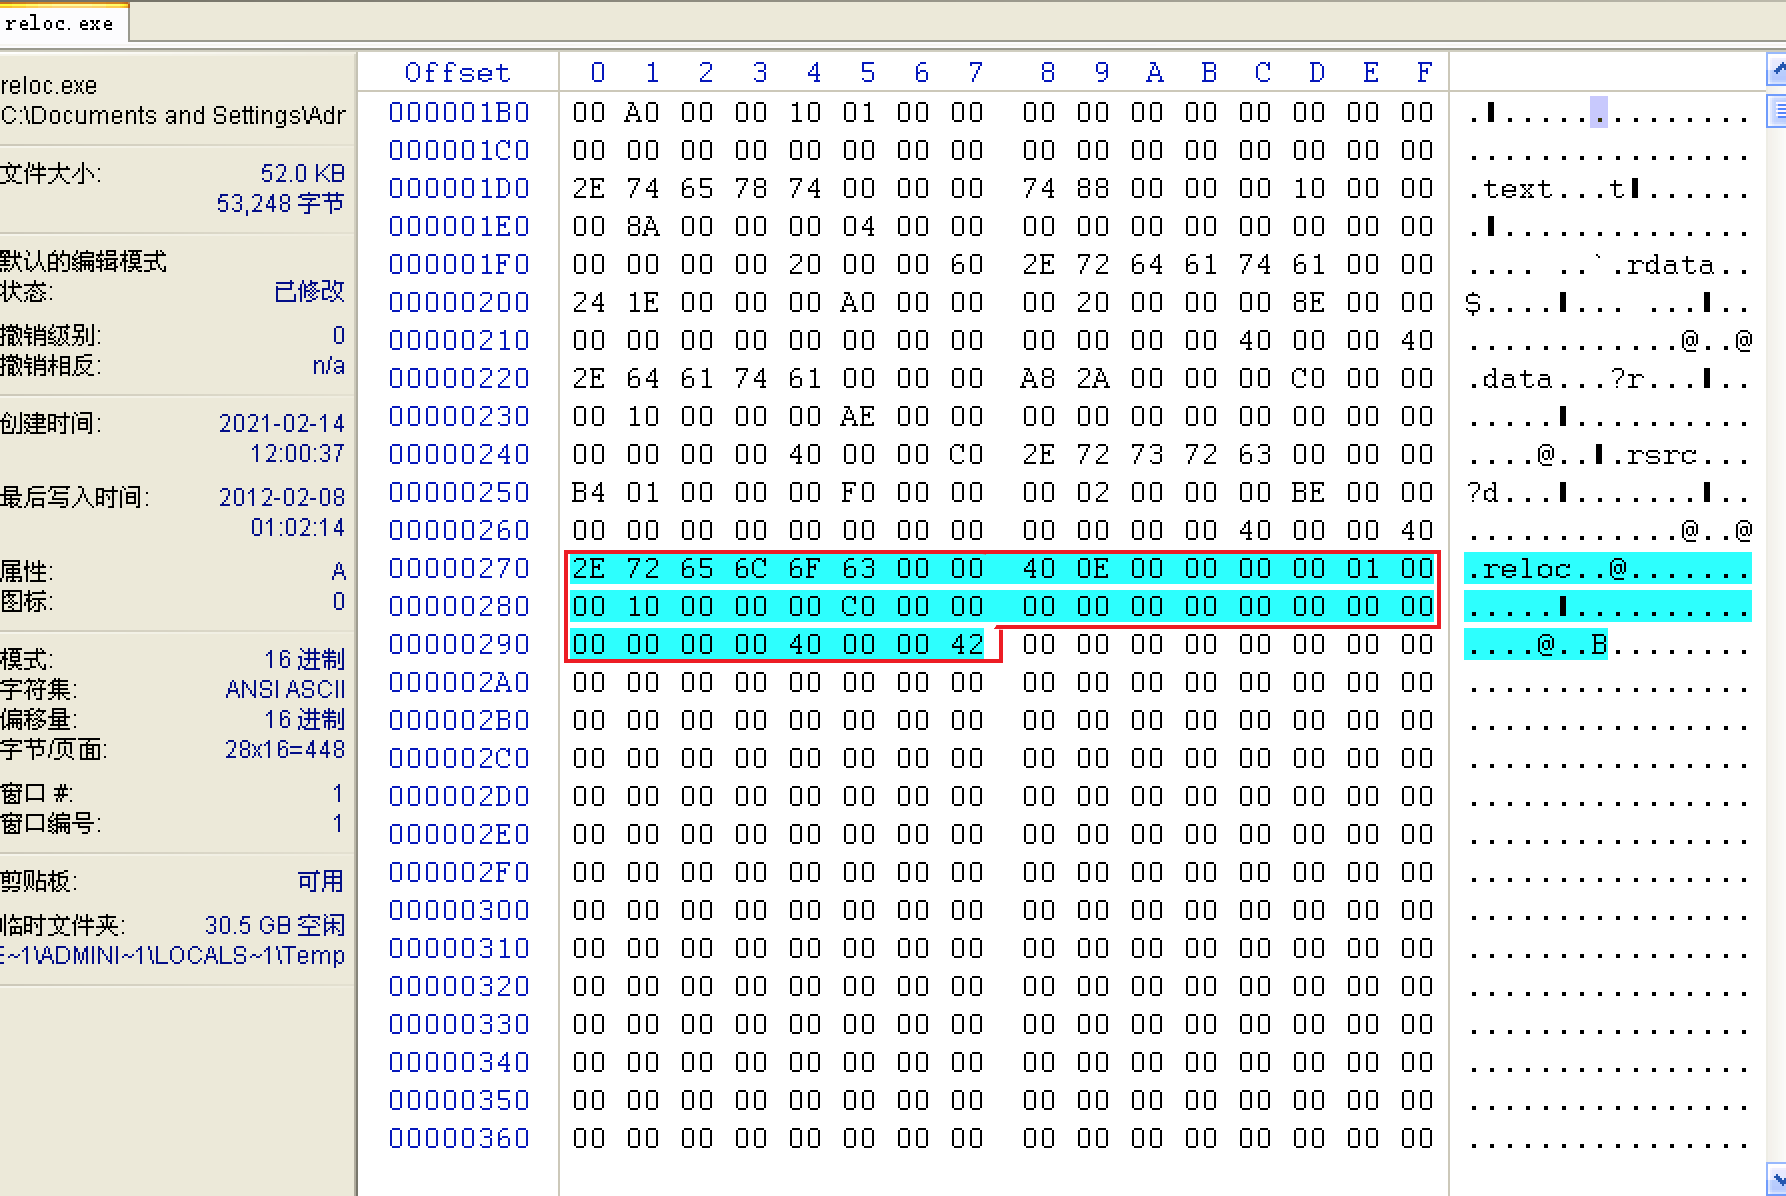
Task: Click last highlighted byte 42 in row 00000290
Action: [x=967, y=645]
